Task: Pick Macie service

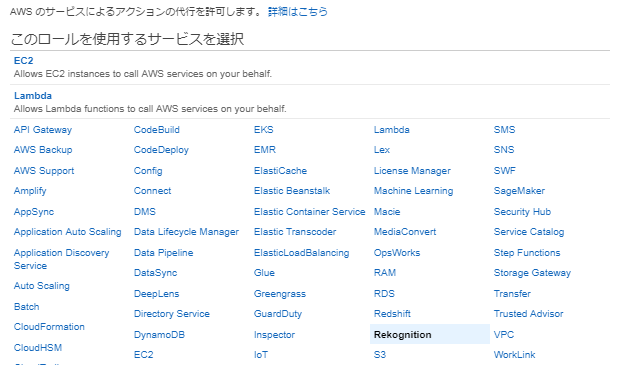Action: point(387,212)
